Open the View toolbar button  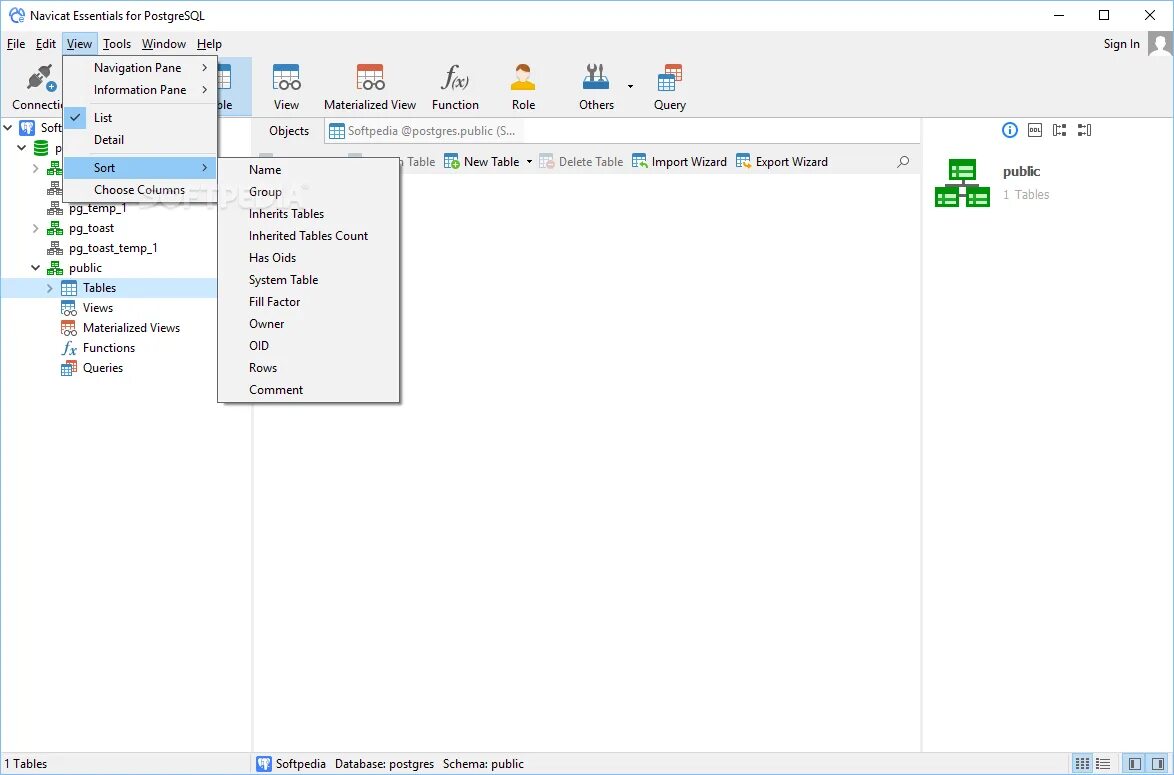coord(286,87)
